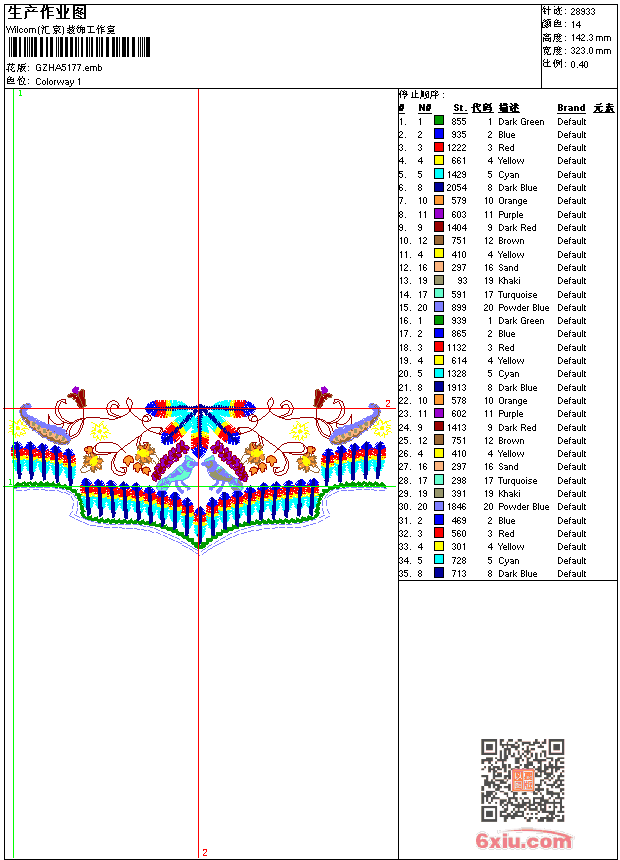Select the 'Dark Red' description in row 24
This screenshot has height=860, width=620.
tap(517, 427)
